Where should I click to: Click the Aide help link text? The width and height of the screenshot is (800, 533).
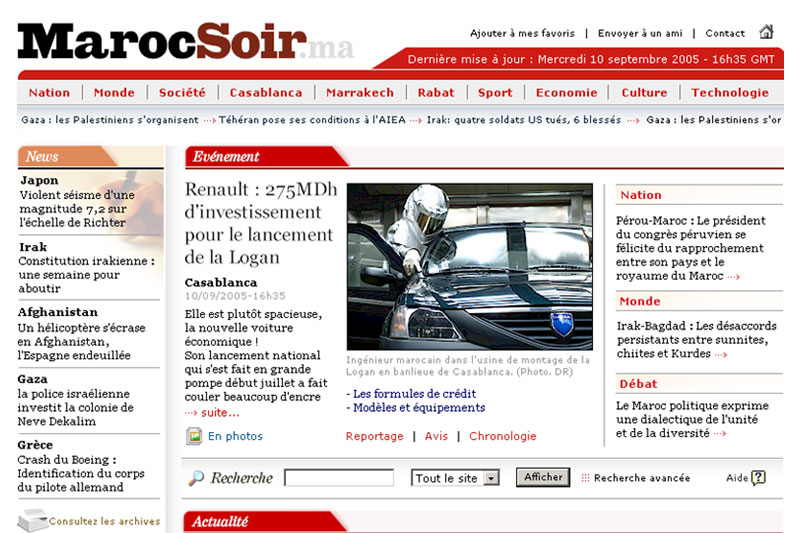[737, 478]
